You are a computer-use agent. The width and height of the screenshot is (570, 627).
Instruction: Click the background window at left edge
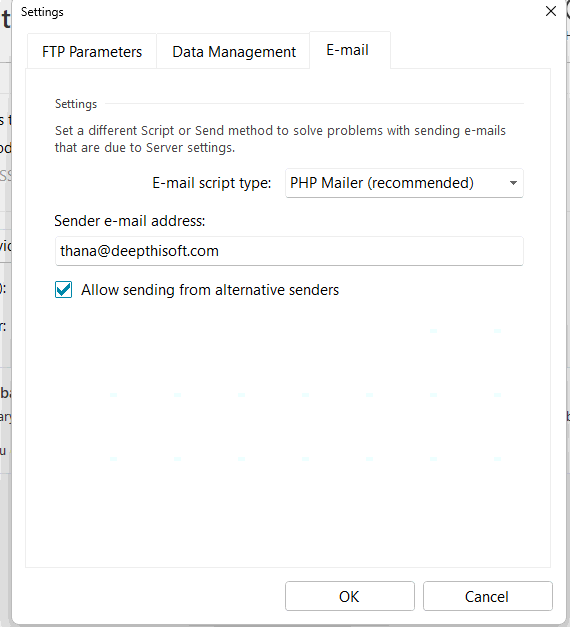click(x=5, y=280)
